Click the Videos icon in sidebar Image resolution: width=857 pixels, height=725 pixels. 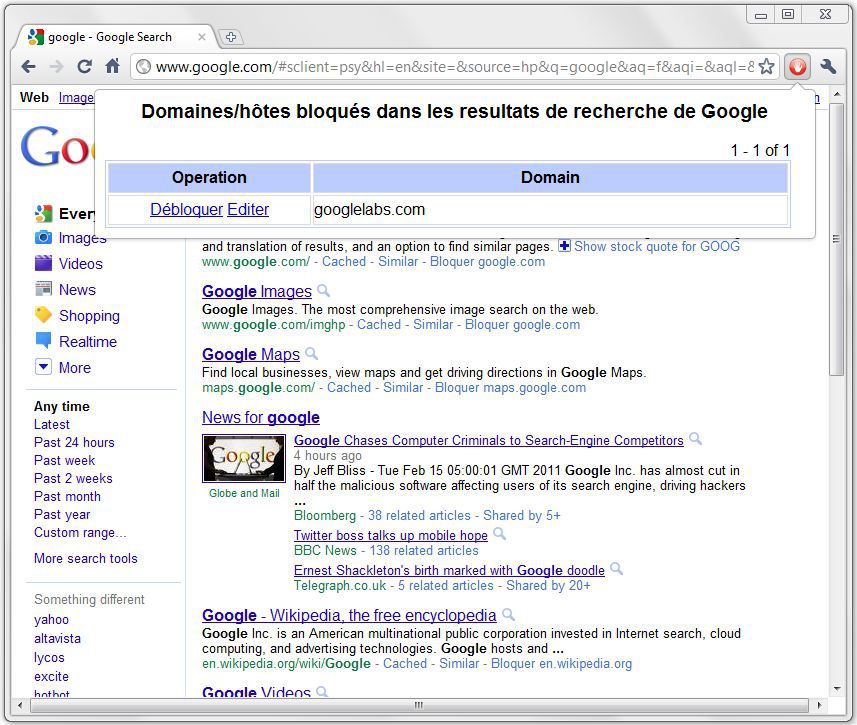[x=43, y=264]
